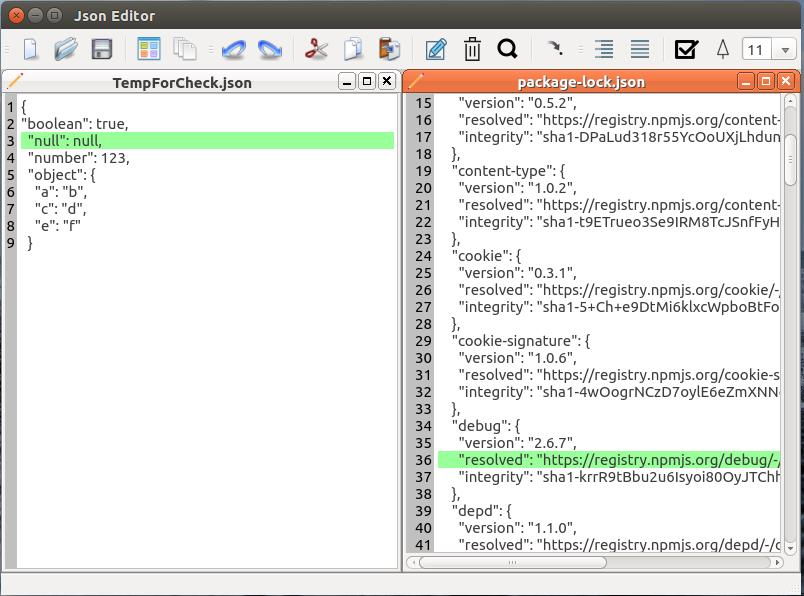Click horizontal scrollbar right arrow
This screenshot has width=804, height=596.
tap(777, 563)
